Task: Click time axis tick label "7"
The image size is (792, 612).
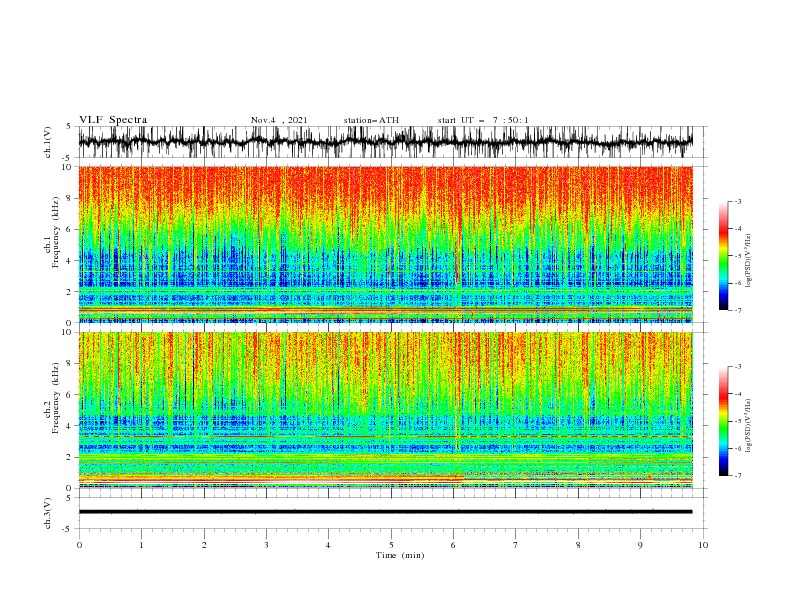Action: pyautogui.click(x=516, y=545)
